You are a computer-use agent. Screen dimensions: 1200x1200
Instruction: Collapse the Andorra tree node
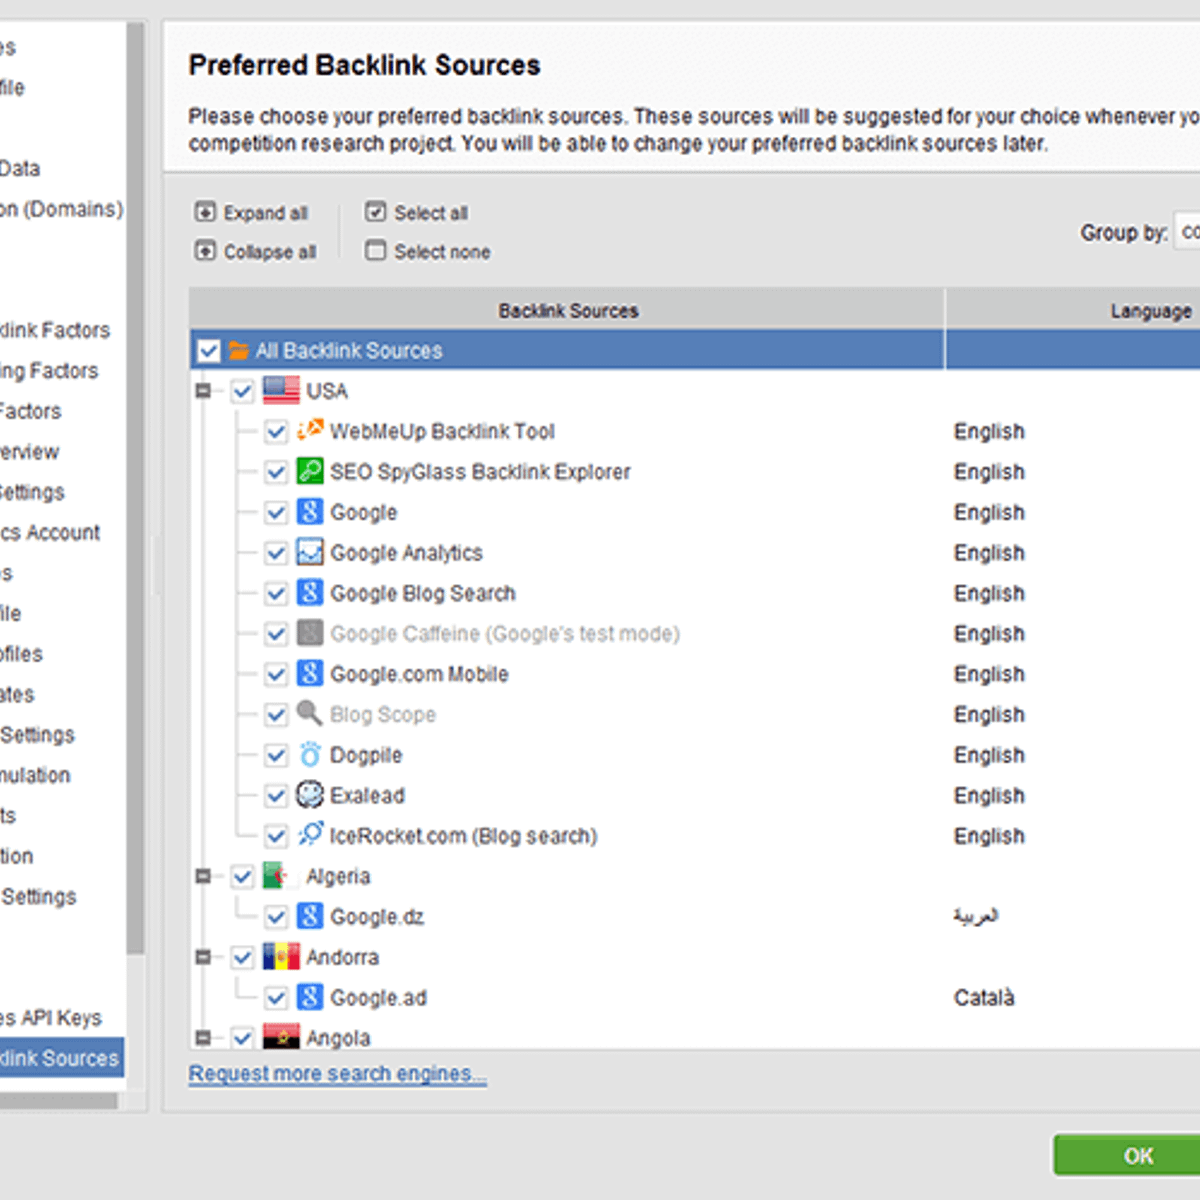pyautogui.click(x=203, y=957)
